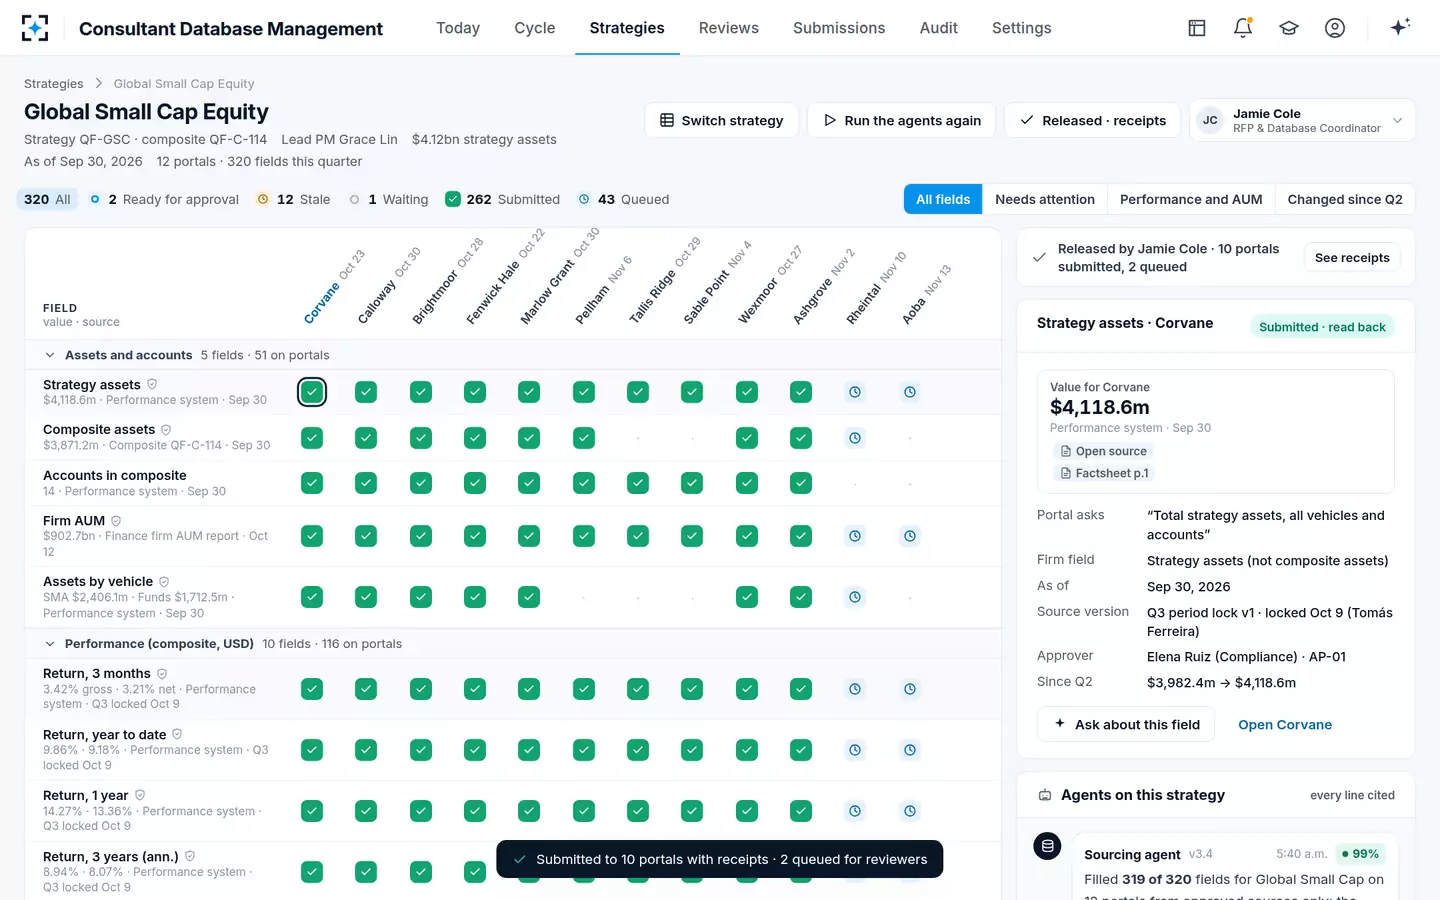Click queued clock for Return, 1 year under Rheintal
The height and width of the screenshot is (900, 1440).
point(855,811)
